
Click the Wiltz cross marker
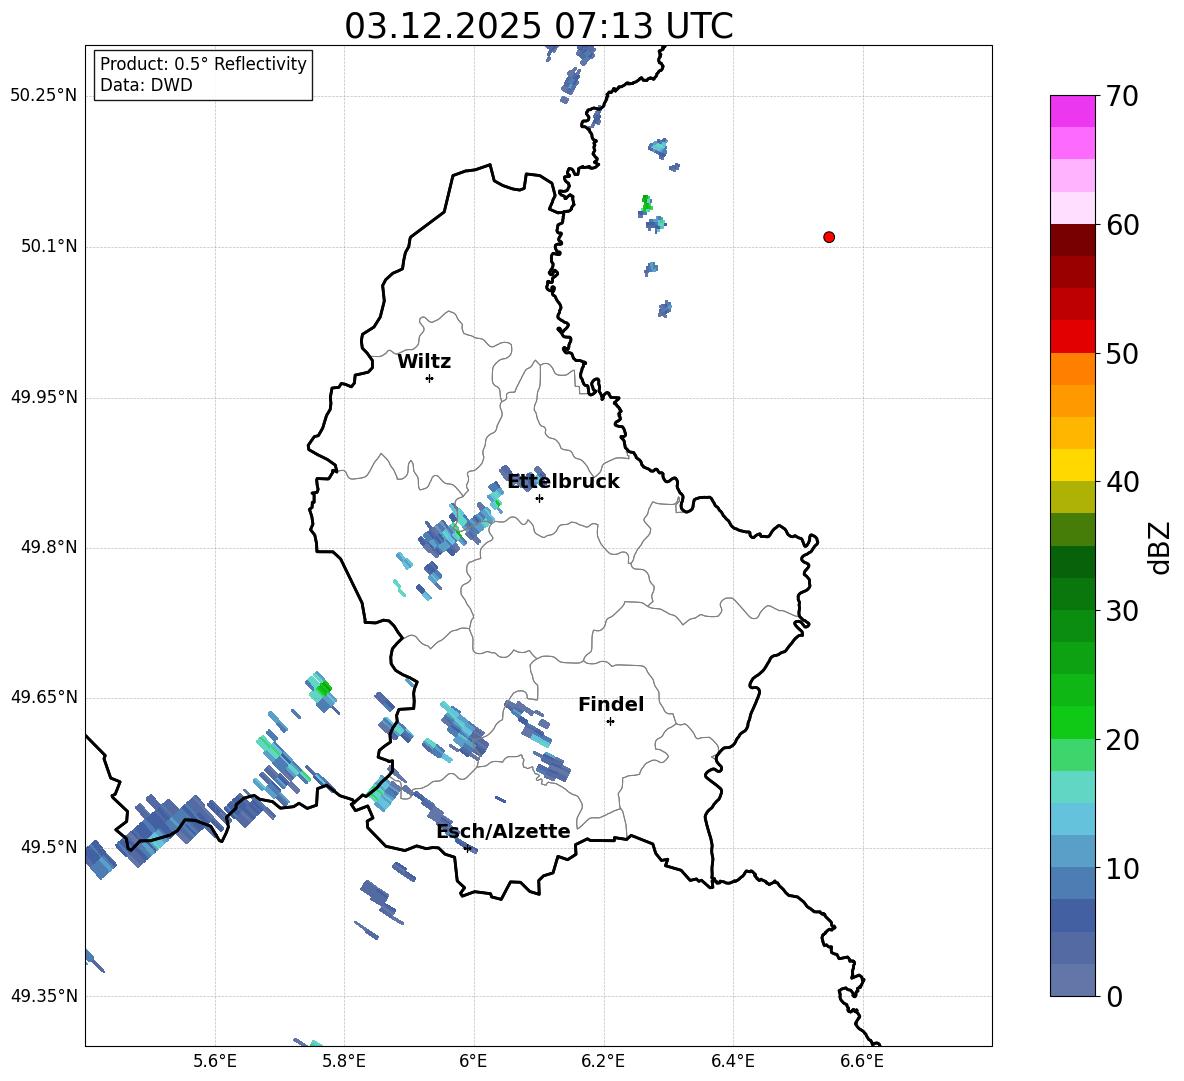pyautogui.click(x=429, y=378)
